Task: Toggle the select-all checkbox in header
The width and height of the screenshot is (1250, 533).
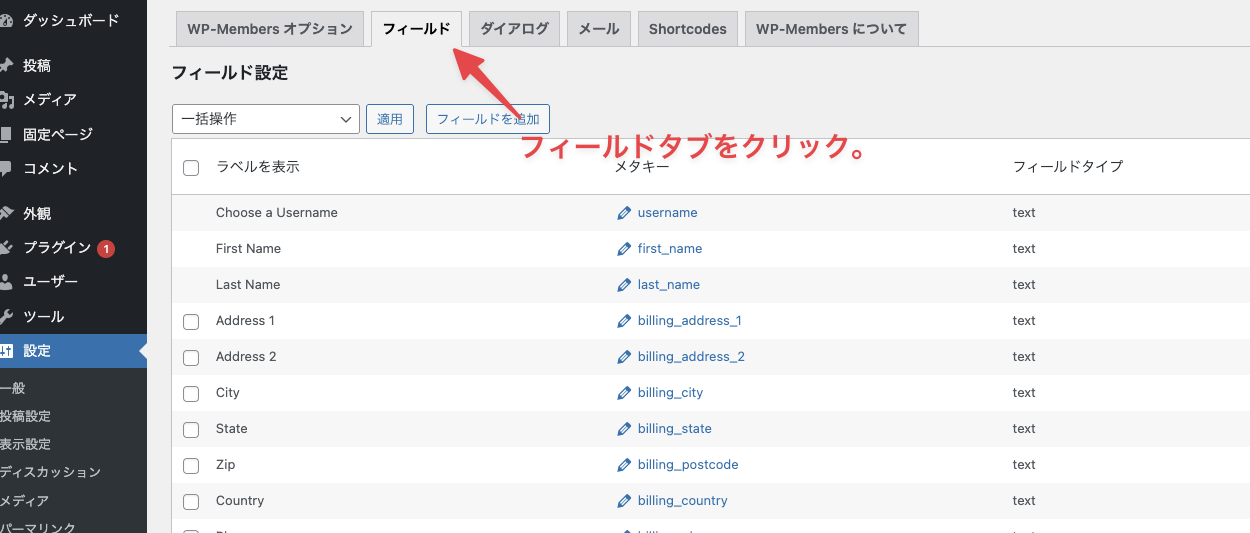Action: [191, 168]
